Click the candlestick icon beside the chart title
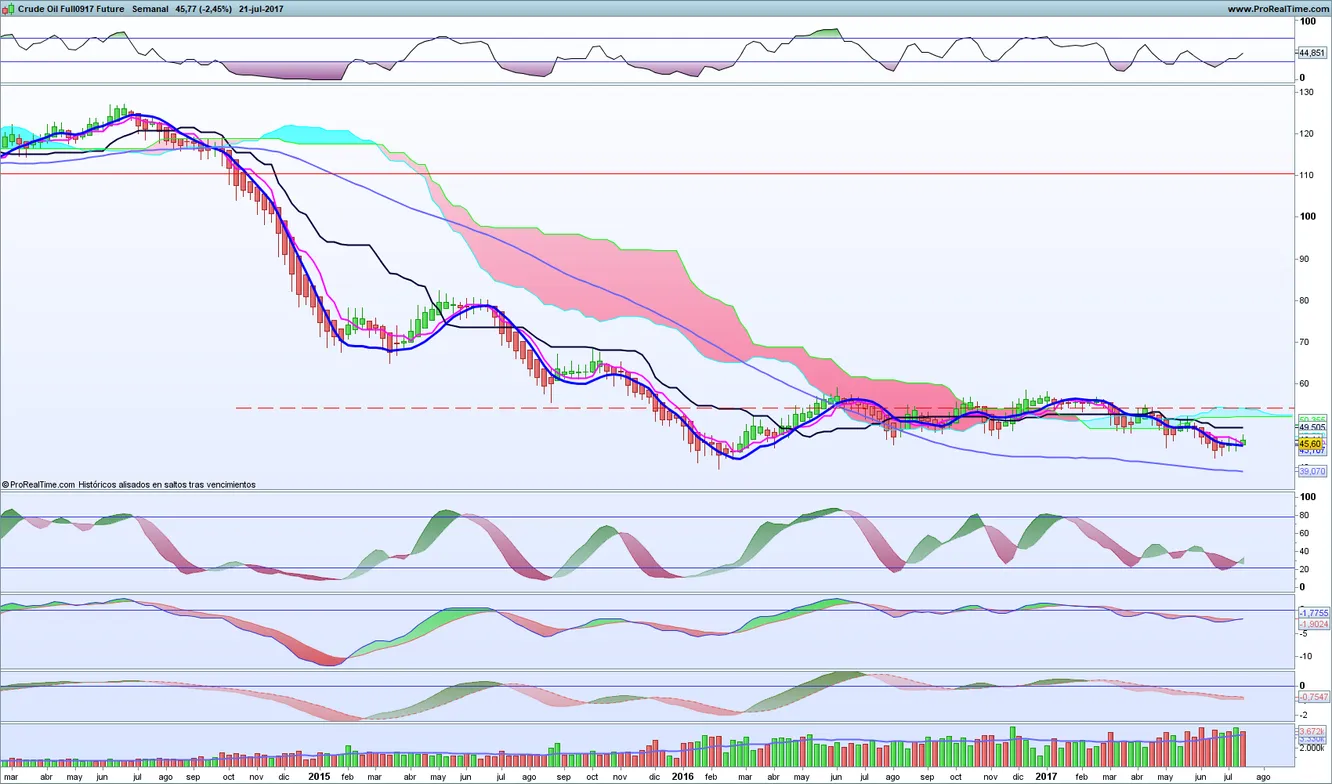 pyautogui.click(x=9, y=8)
